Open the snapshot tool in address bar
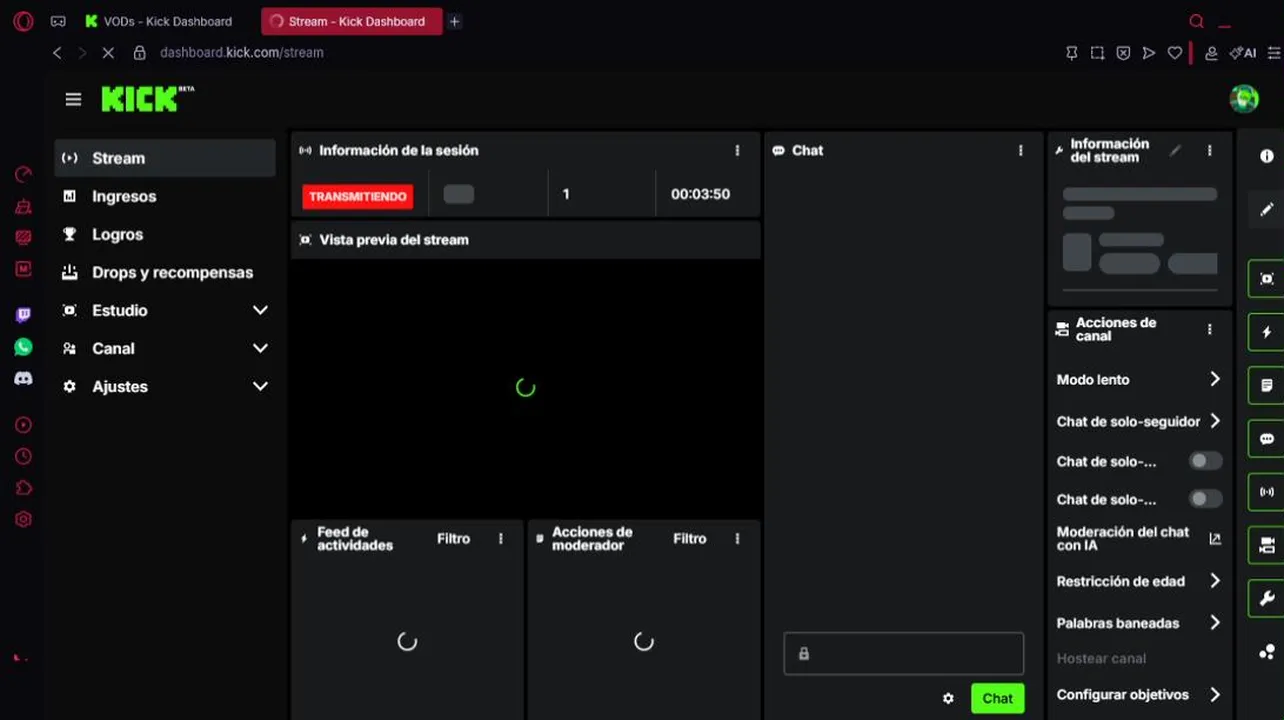Screen dimensions: 1284x720 pyautogui.click(x=1097, y=53)
